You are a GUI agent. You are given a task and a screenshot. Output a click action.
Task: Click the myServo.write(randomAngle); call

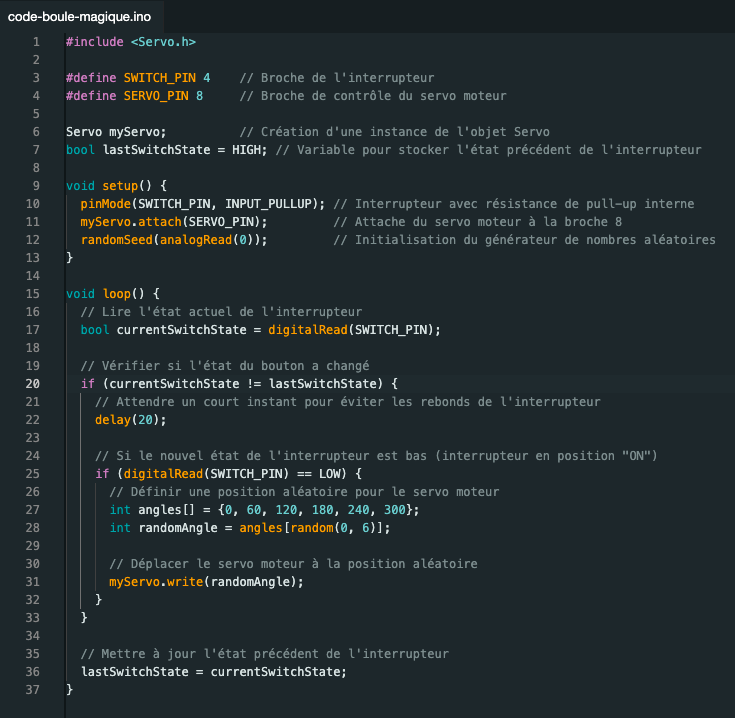tap(206, 582)
